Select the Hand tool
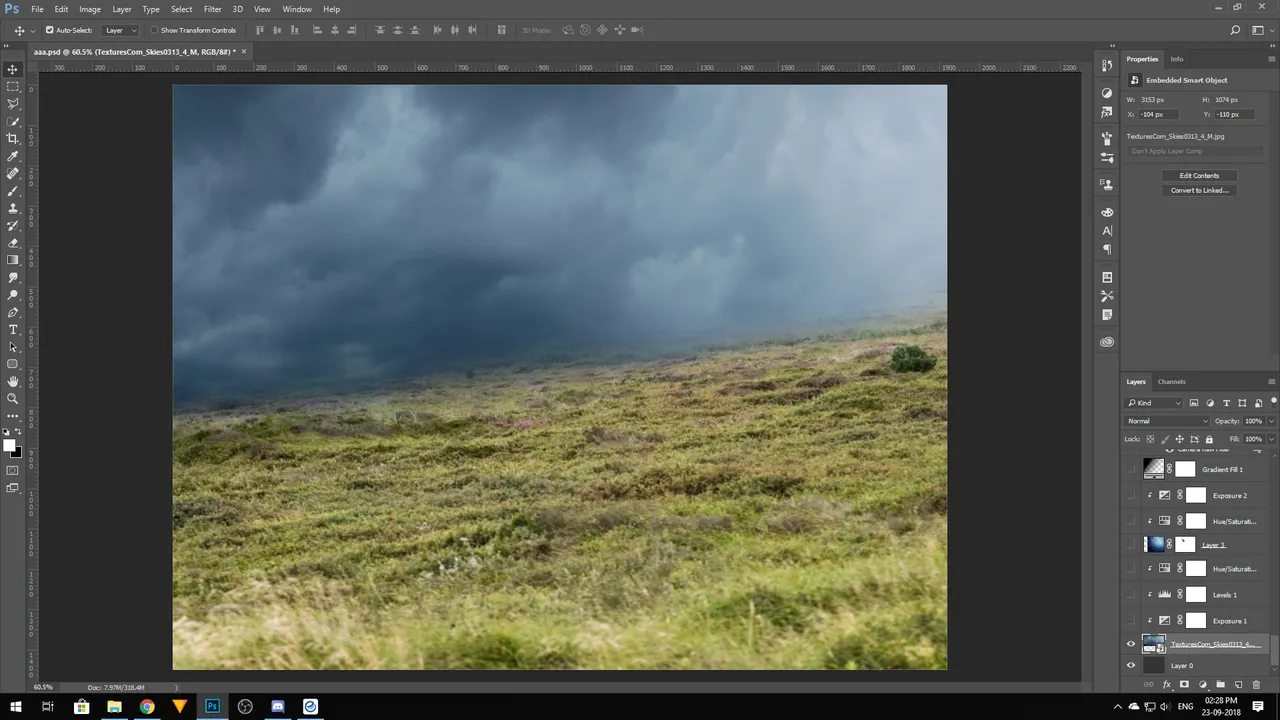1280x720 pixels. [13, 381]
